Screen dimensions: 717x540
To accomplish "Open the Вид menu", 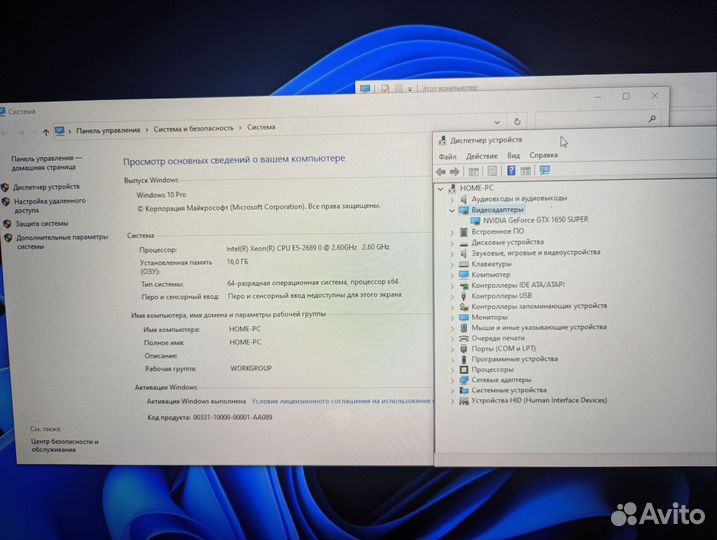I will click(513, 156).
